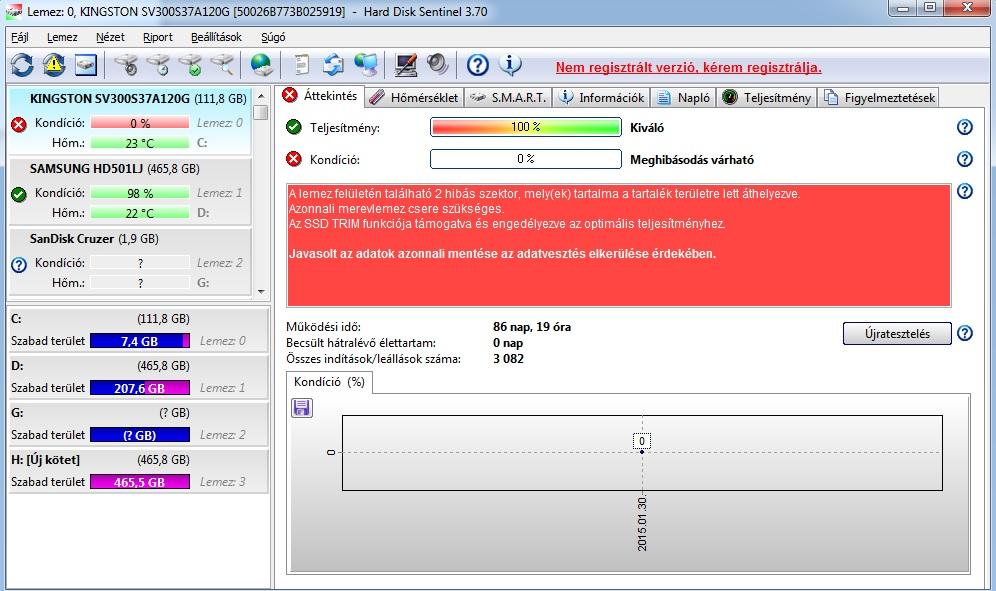This screenshot has width=996, height=591.
Task: Click the disk list scroll up arrow
Action: pos(260,96)
